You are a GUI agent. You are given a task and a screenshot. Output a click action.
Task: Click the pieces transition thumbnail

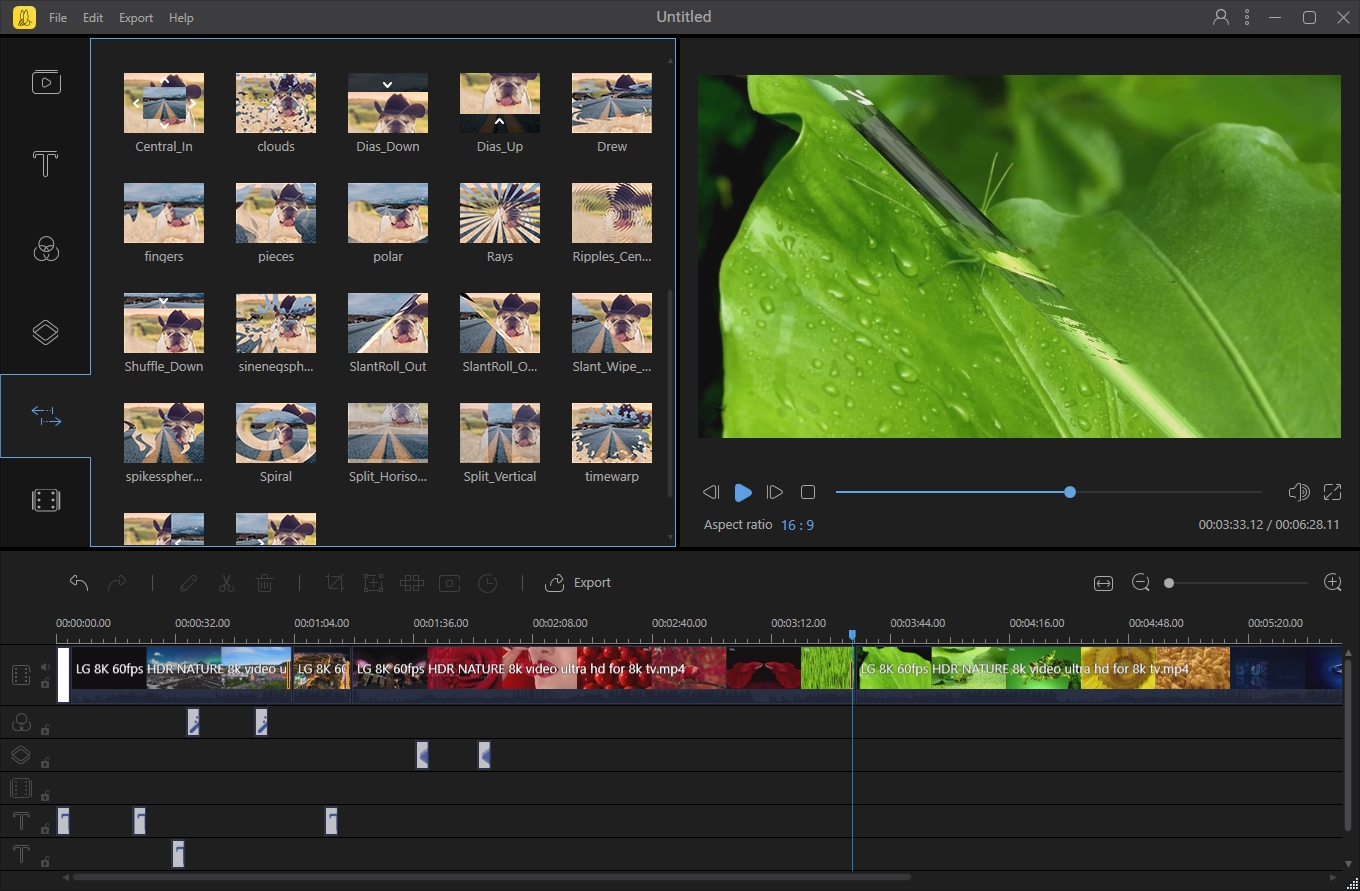pos(276,213)
